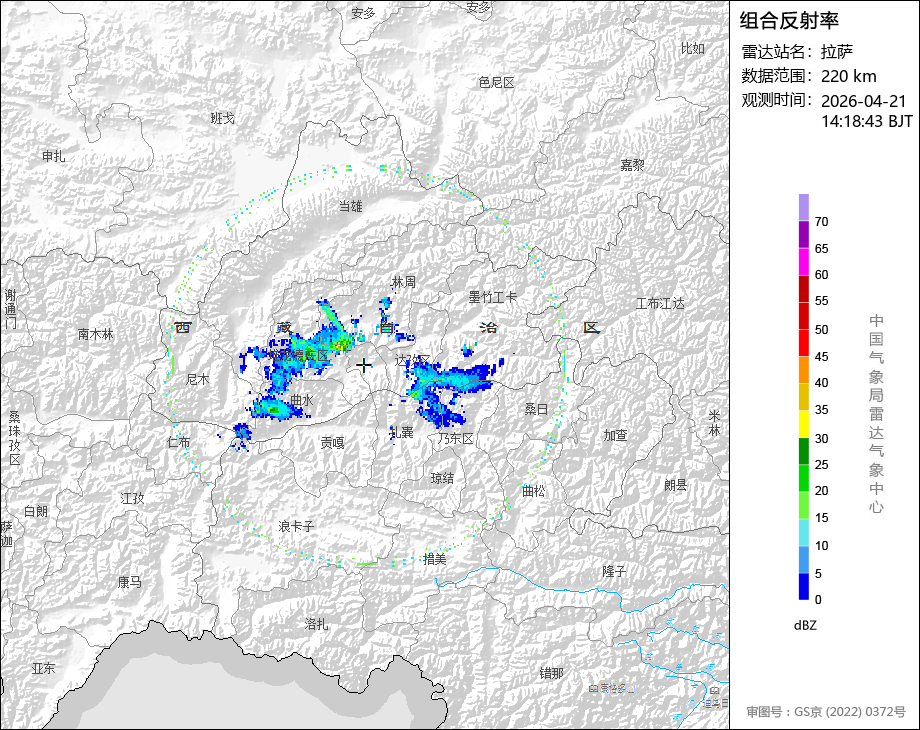Viewport: 920px width, 730px height.
Task: Click the 康马 map label
Action: tap(130, 582)
